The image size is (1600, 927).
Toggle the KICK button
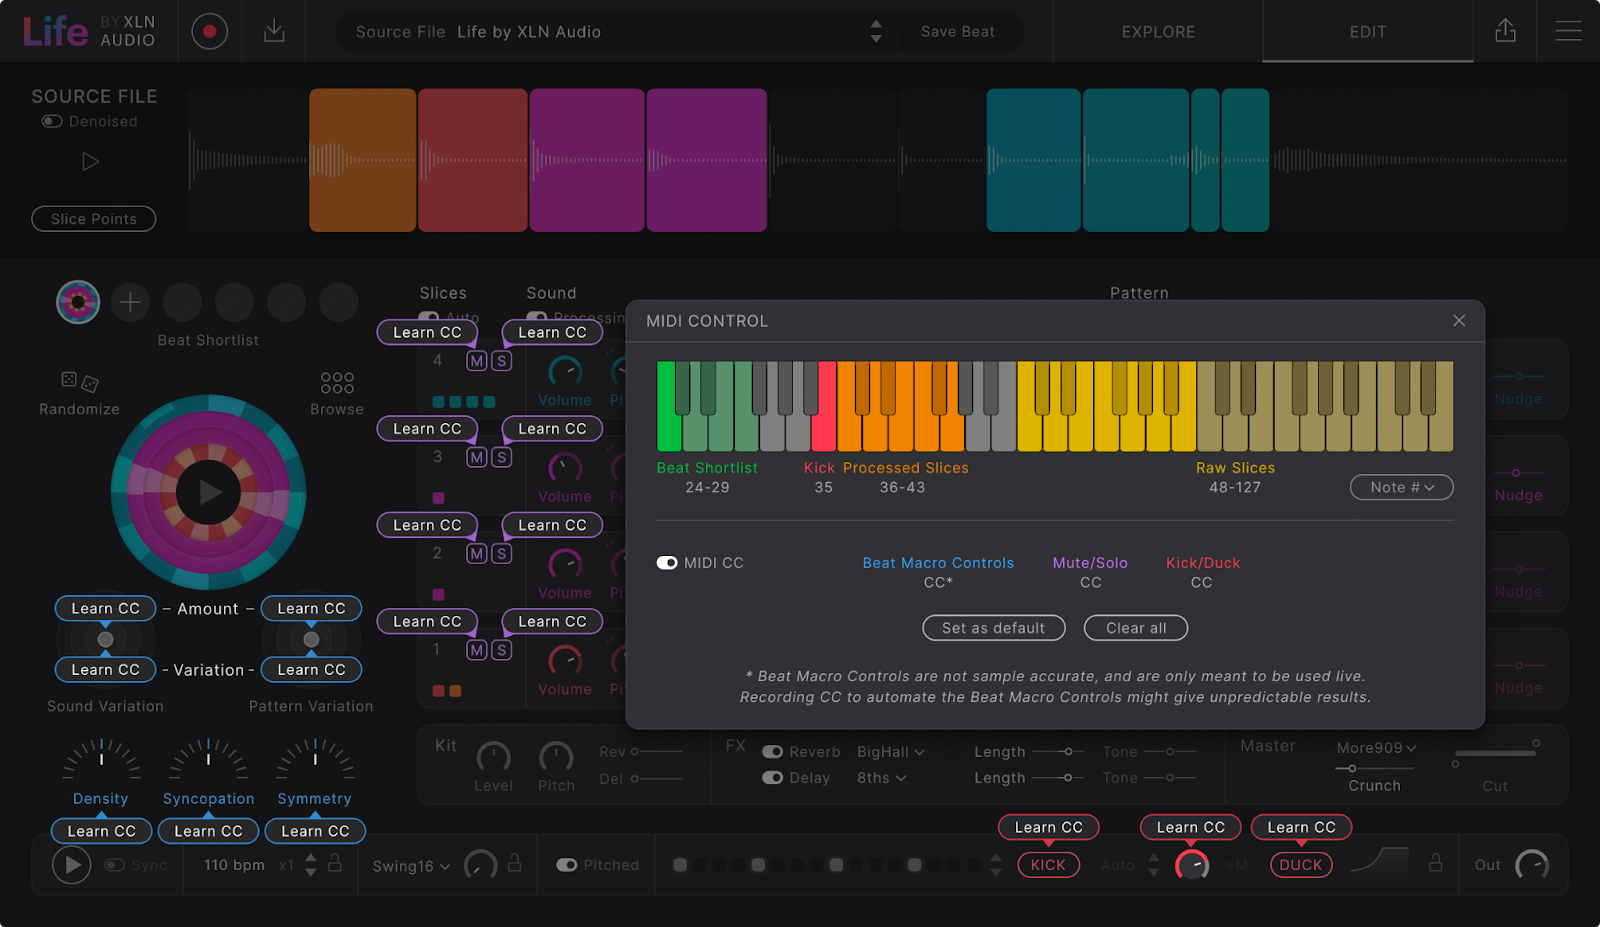coord(1048,865)
